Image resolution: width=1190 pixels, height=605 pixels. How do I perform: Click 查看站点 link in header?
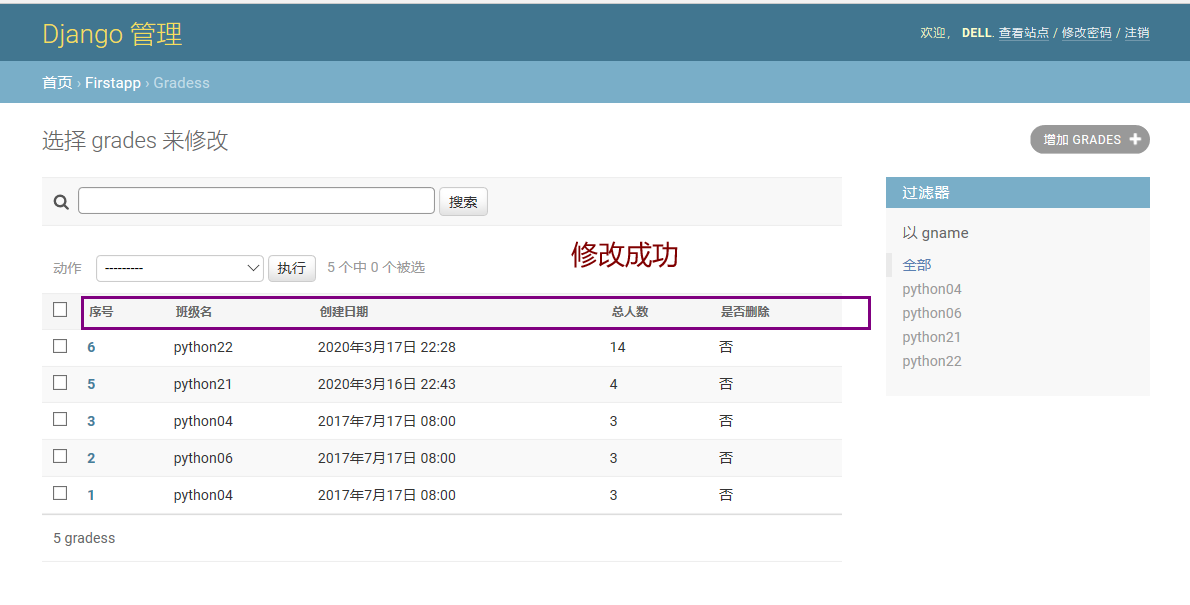point(1024,33)
